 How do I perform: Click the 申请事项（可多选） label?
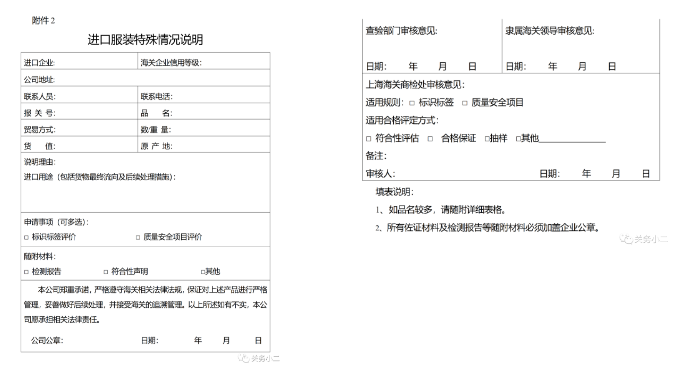pos(56,222)
